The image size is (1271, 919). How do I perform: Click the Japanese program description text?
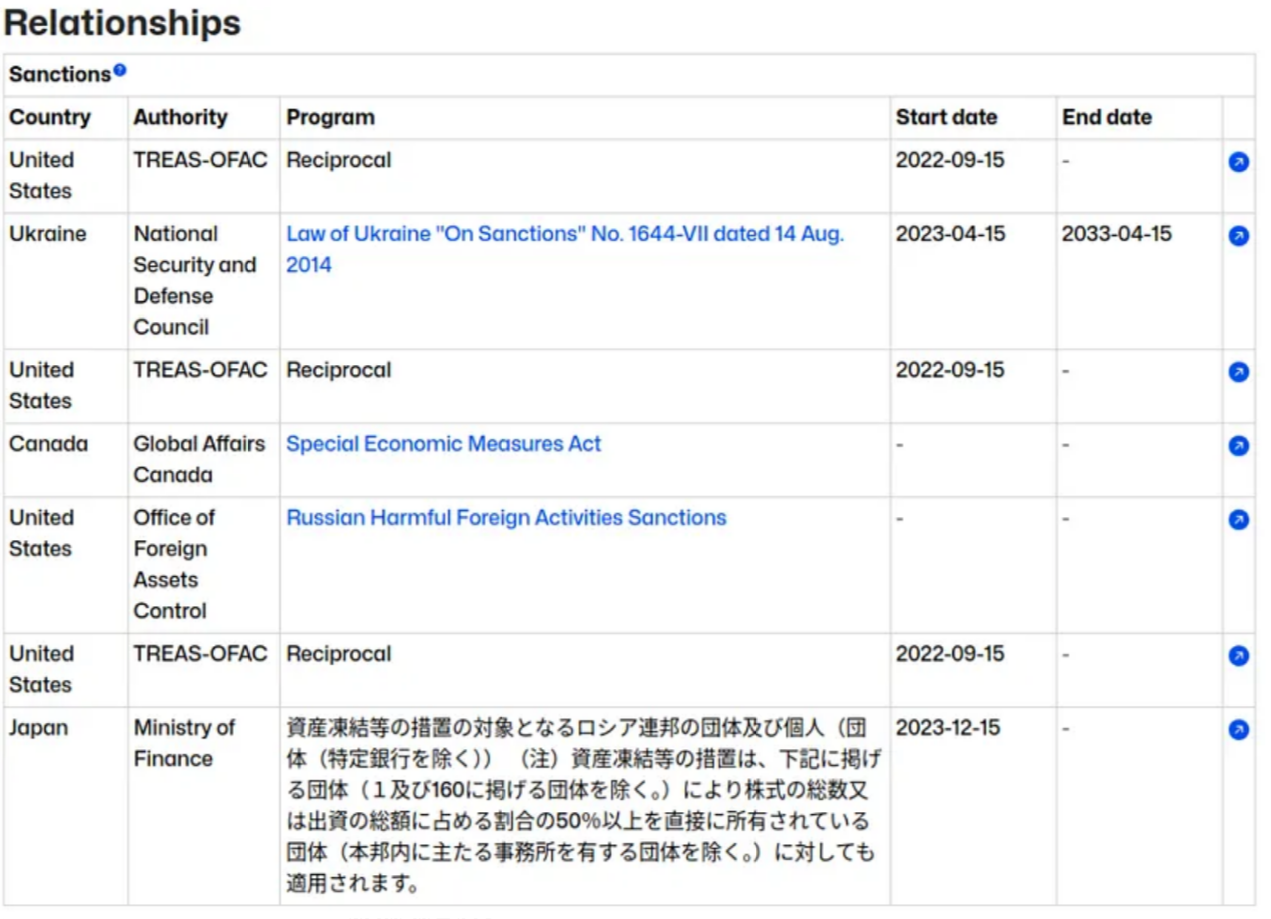point(582,805)
